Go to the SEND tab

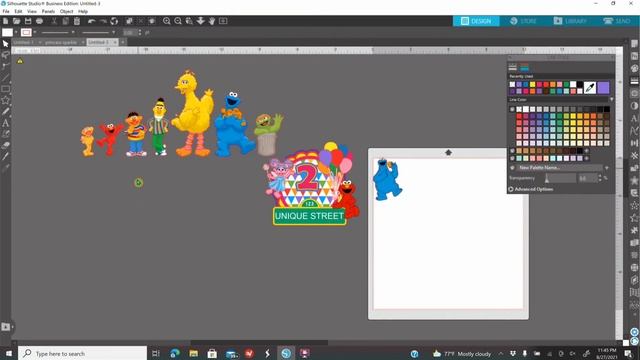coord(617,21)
